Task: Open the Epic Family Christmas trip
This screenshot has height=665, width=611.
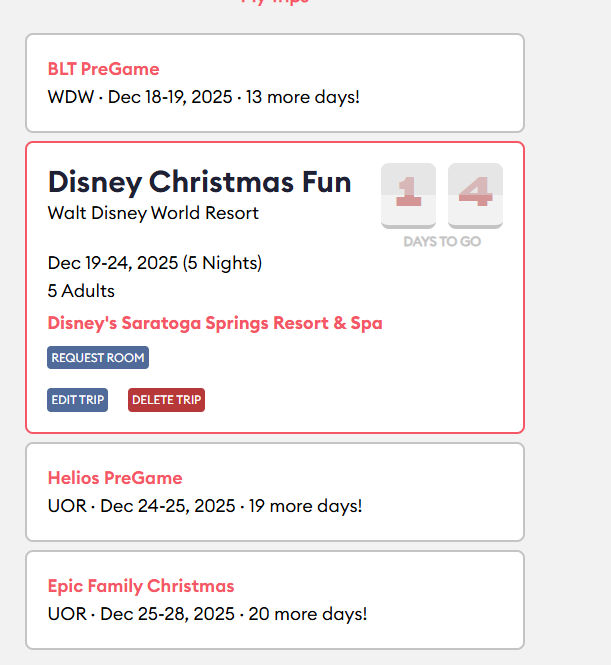Action: (141, 586)
